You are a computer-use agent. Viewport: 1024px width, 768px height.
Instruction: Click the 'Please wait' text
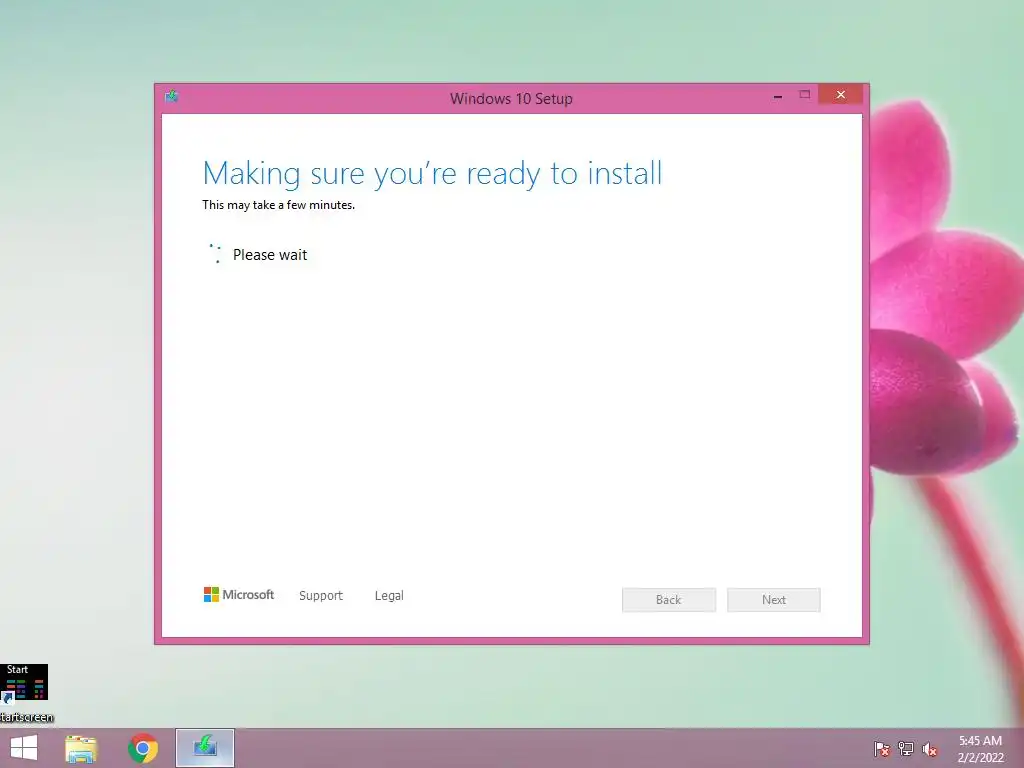point(270,255)
